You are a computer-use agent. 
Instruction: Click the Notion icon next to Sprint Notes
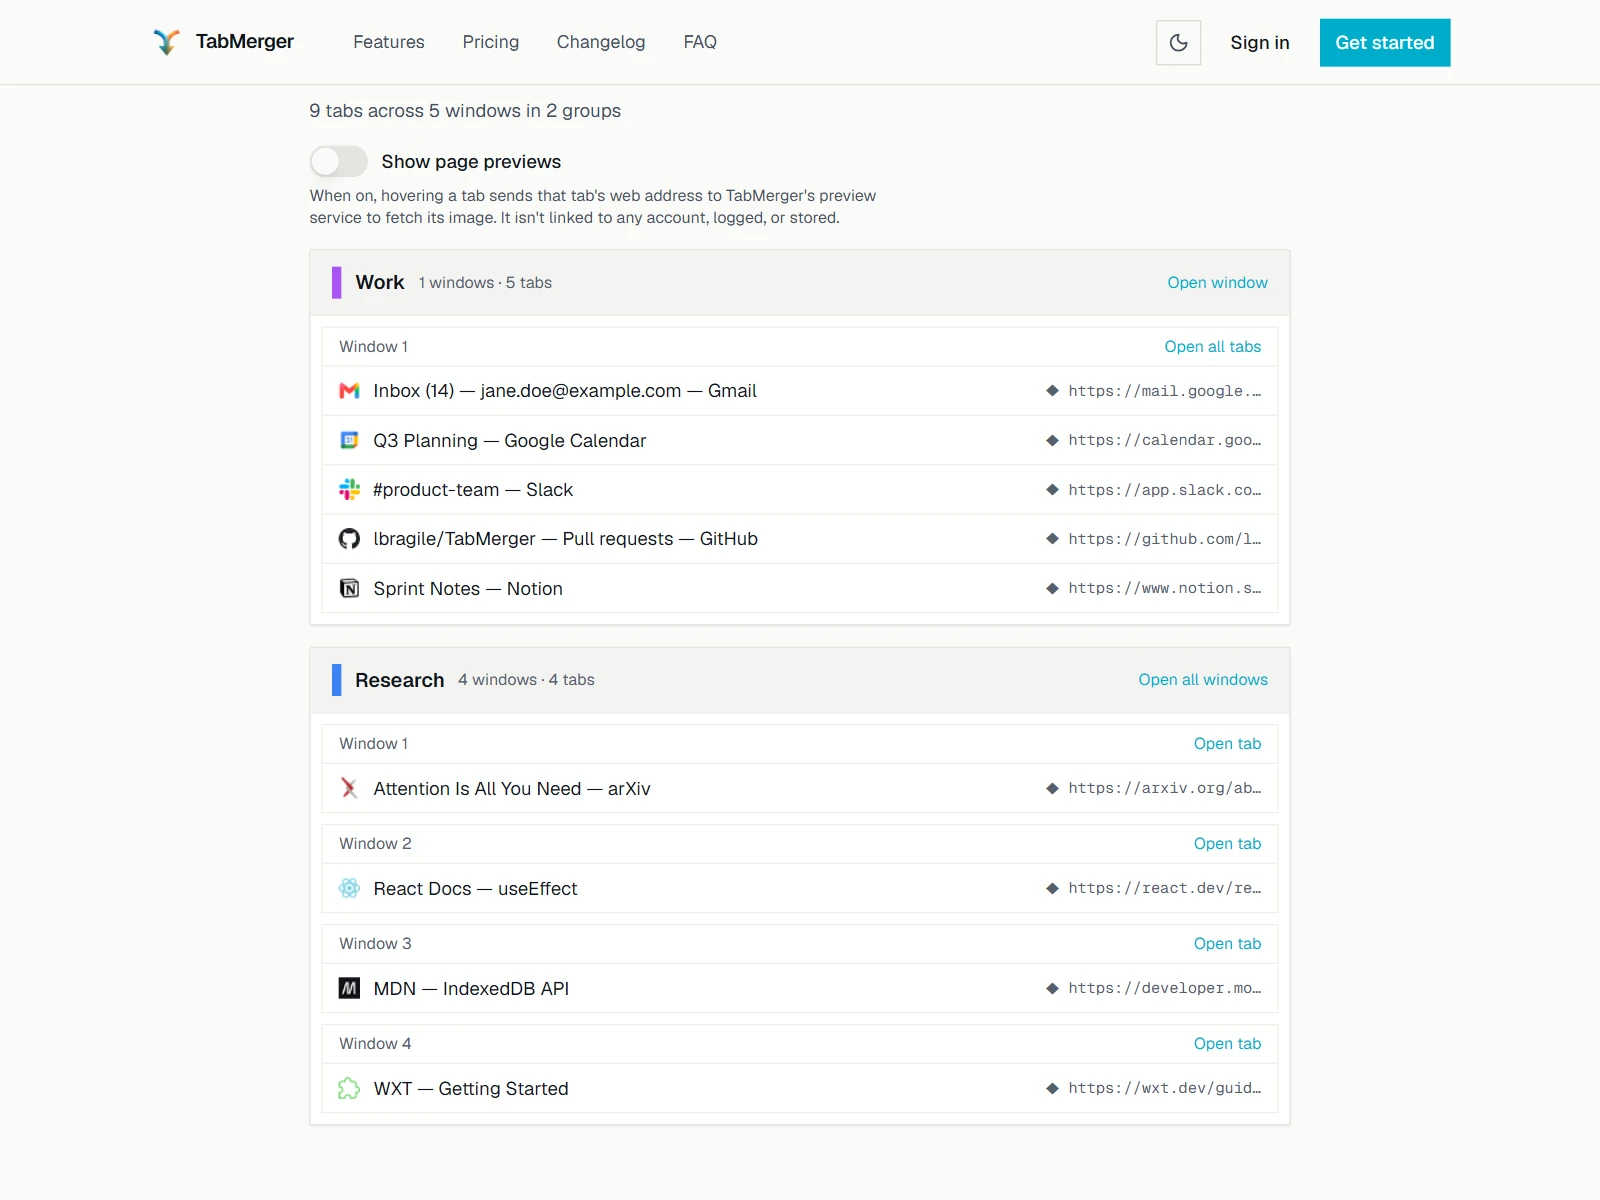click(x=349, y=589)
